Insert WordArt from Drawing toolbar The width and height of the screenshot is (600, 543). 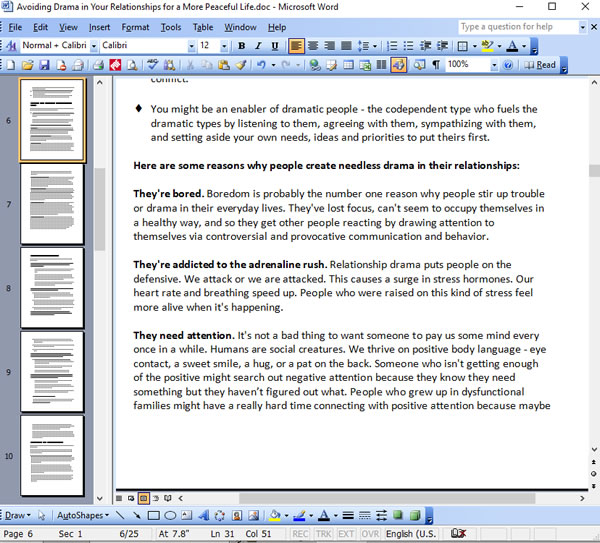(204, 515)
